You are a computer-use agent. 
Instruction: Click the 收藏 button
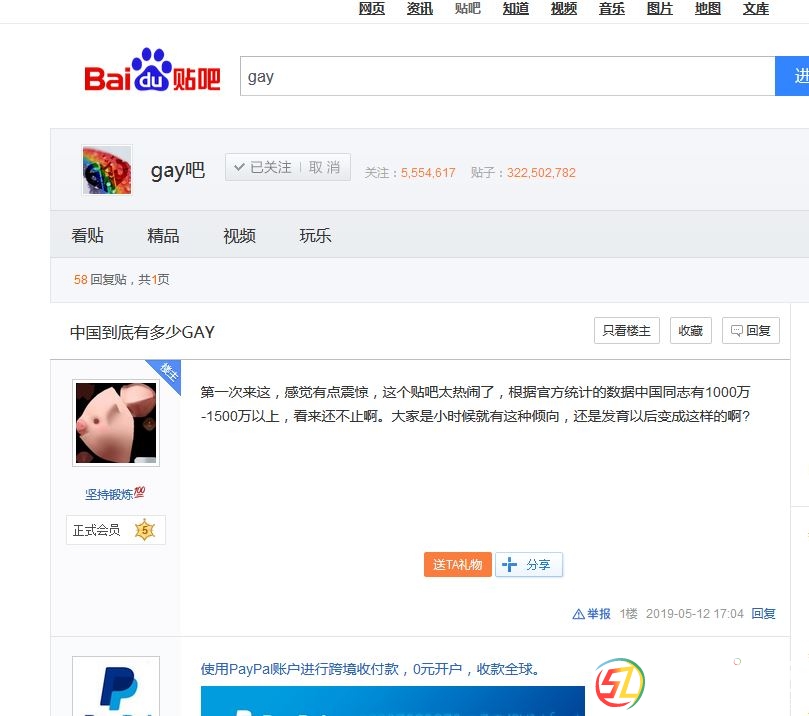coord(691,331)
